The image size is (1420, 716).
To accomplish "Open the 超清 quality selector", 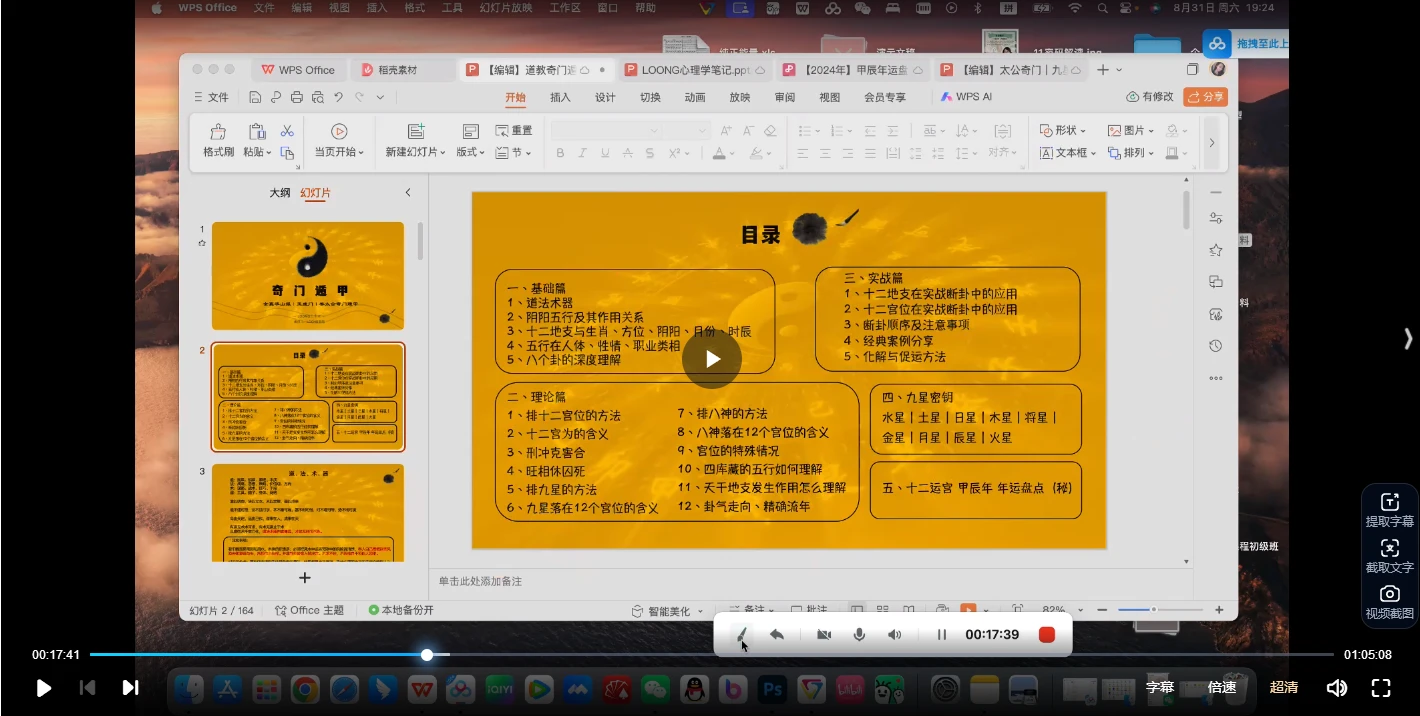I will (x=1284, y=687).
